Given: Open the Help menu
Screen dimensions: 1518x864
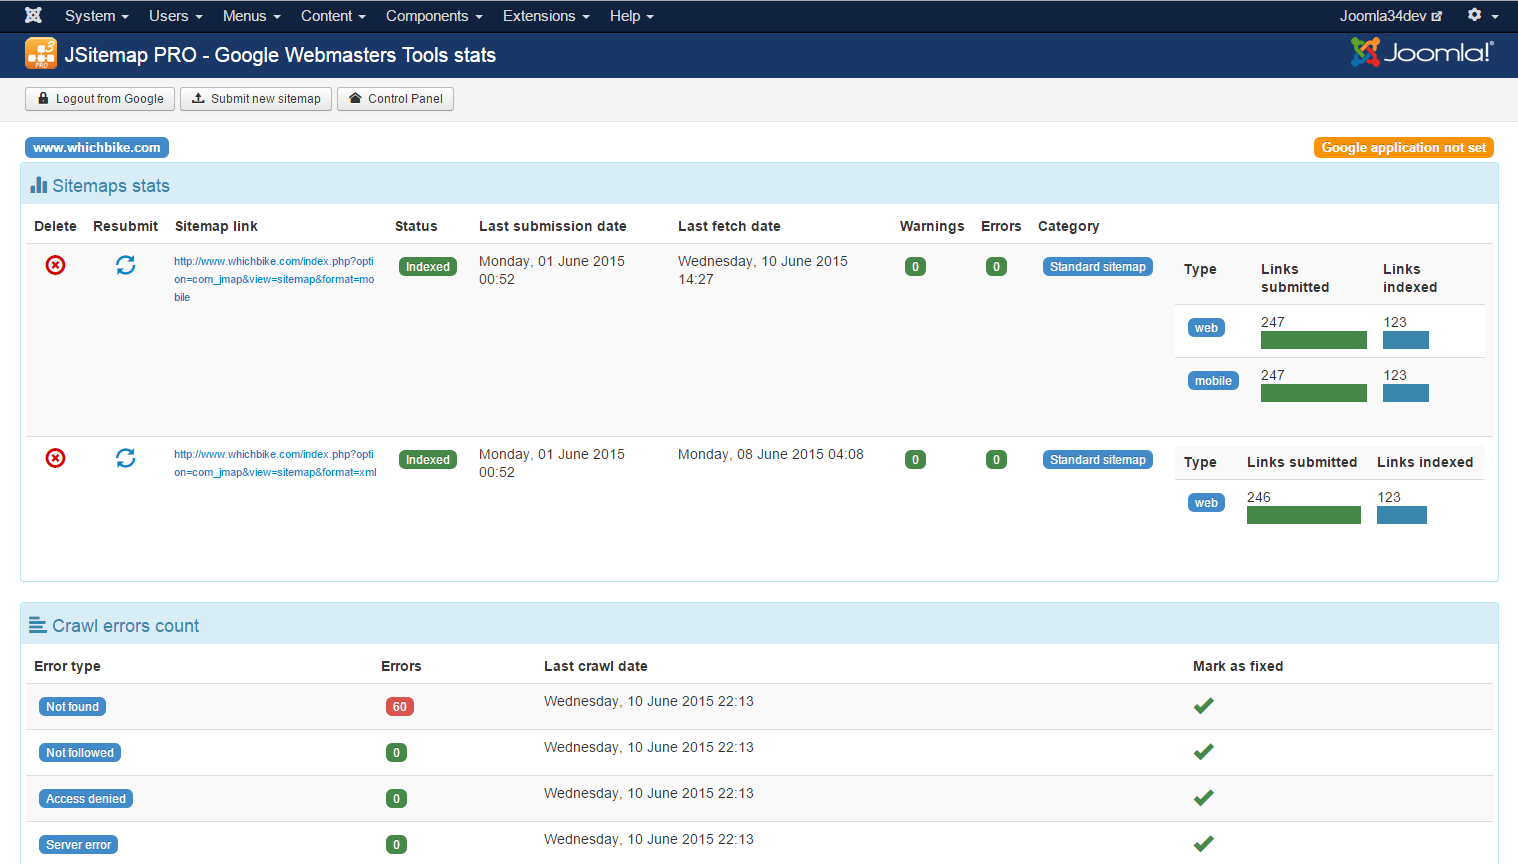Looking at the screenshot, I should pyautogui.click(x=631, y=16).
